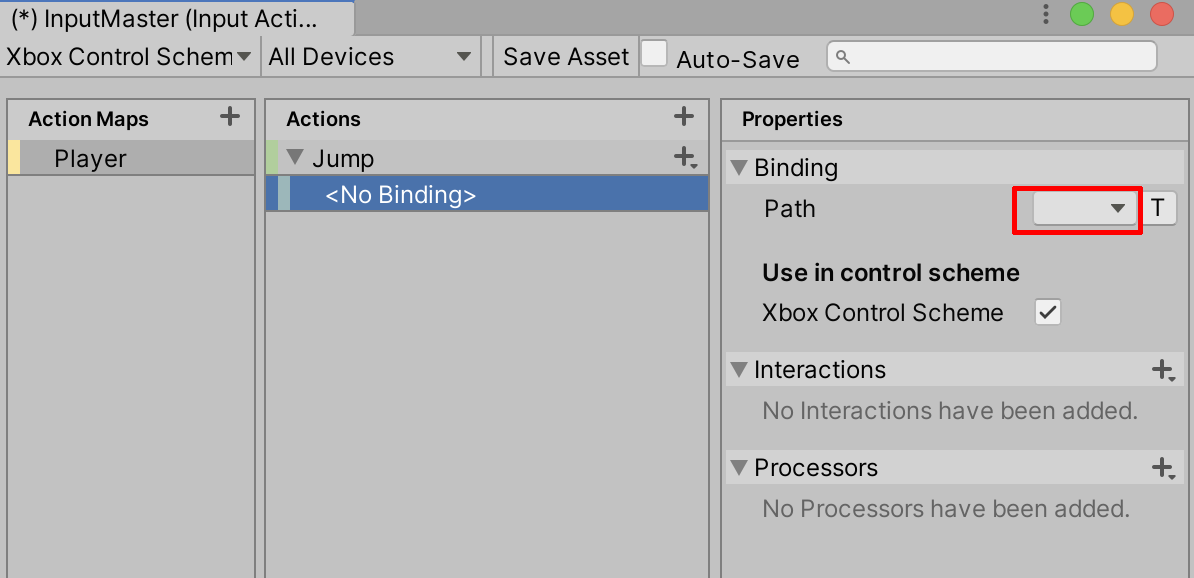
Task: Collapse the Binding section
Action: click(x=739, y=167)
